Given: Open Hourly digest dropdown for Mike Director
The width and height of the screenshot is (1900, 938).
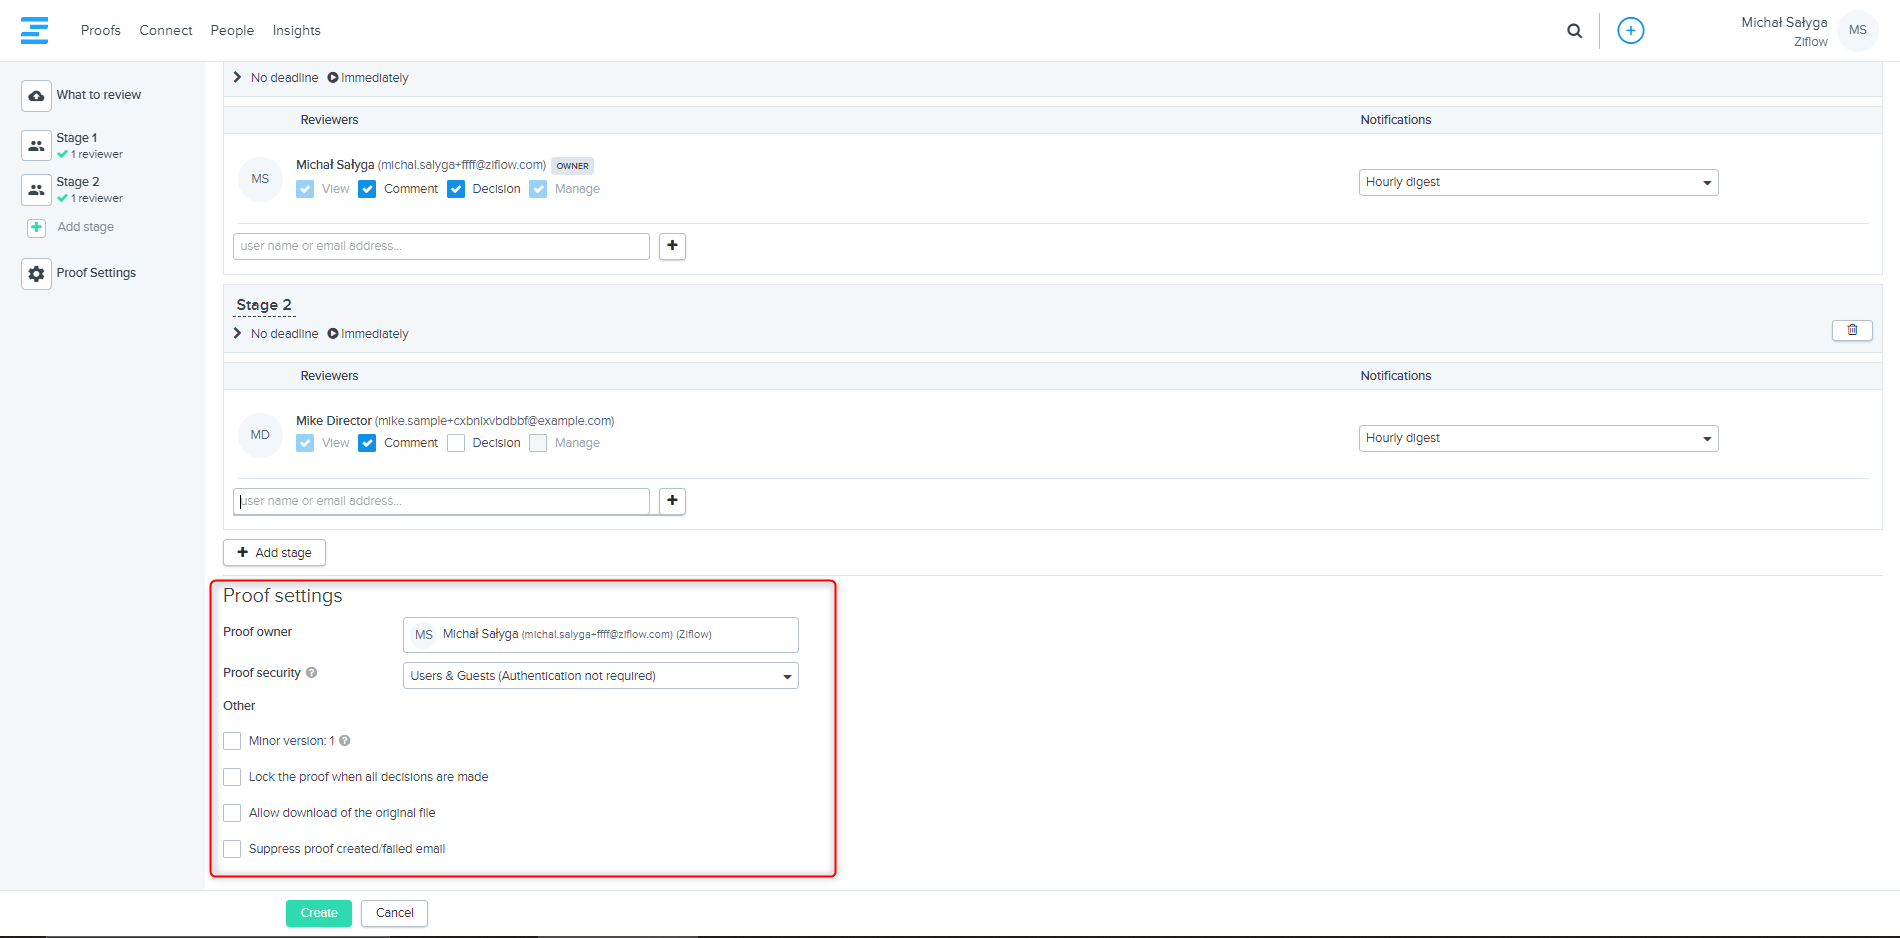Looking at the screenshot, I should [1537, 438].
